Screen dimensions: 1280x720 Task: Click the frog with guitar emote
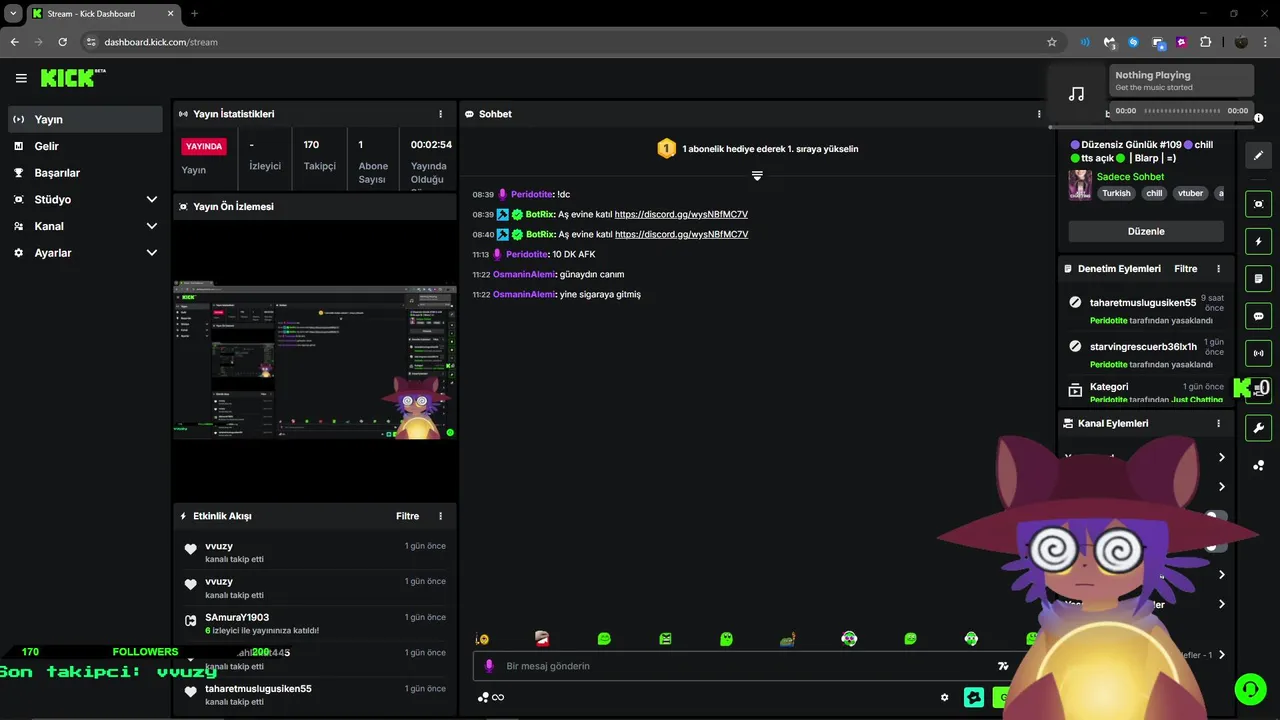(788, 638)
